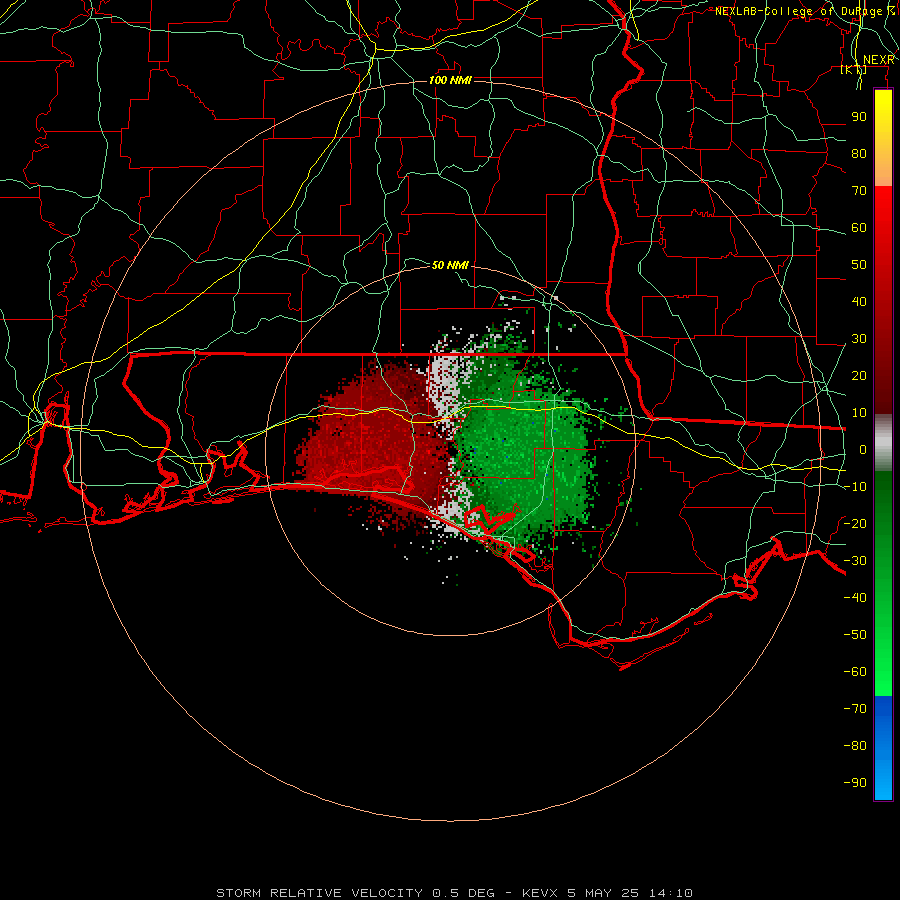
Task: Click the "-90" value on the velocity scale
Action: [x=855, y=783]
